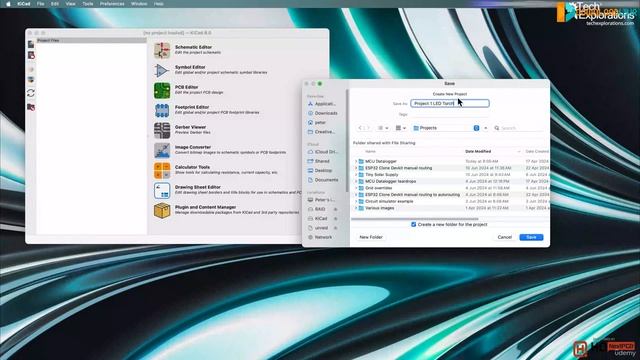640x360 pixels.
Task: Expand the MCU Datalogger teardrops folder
Action: [x=356, y=181]
